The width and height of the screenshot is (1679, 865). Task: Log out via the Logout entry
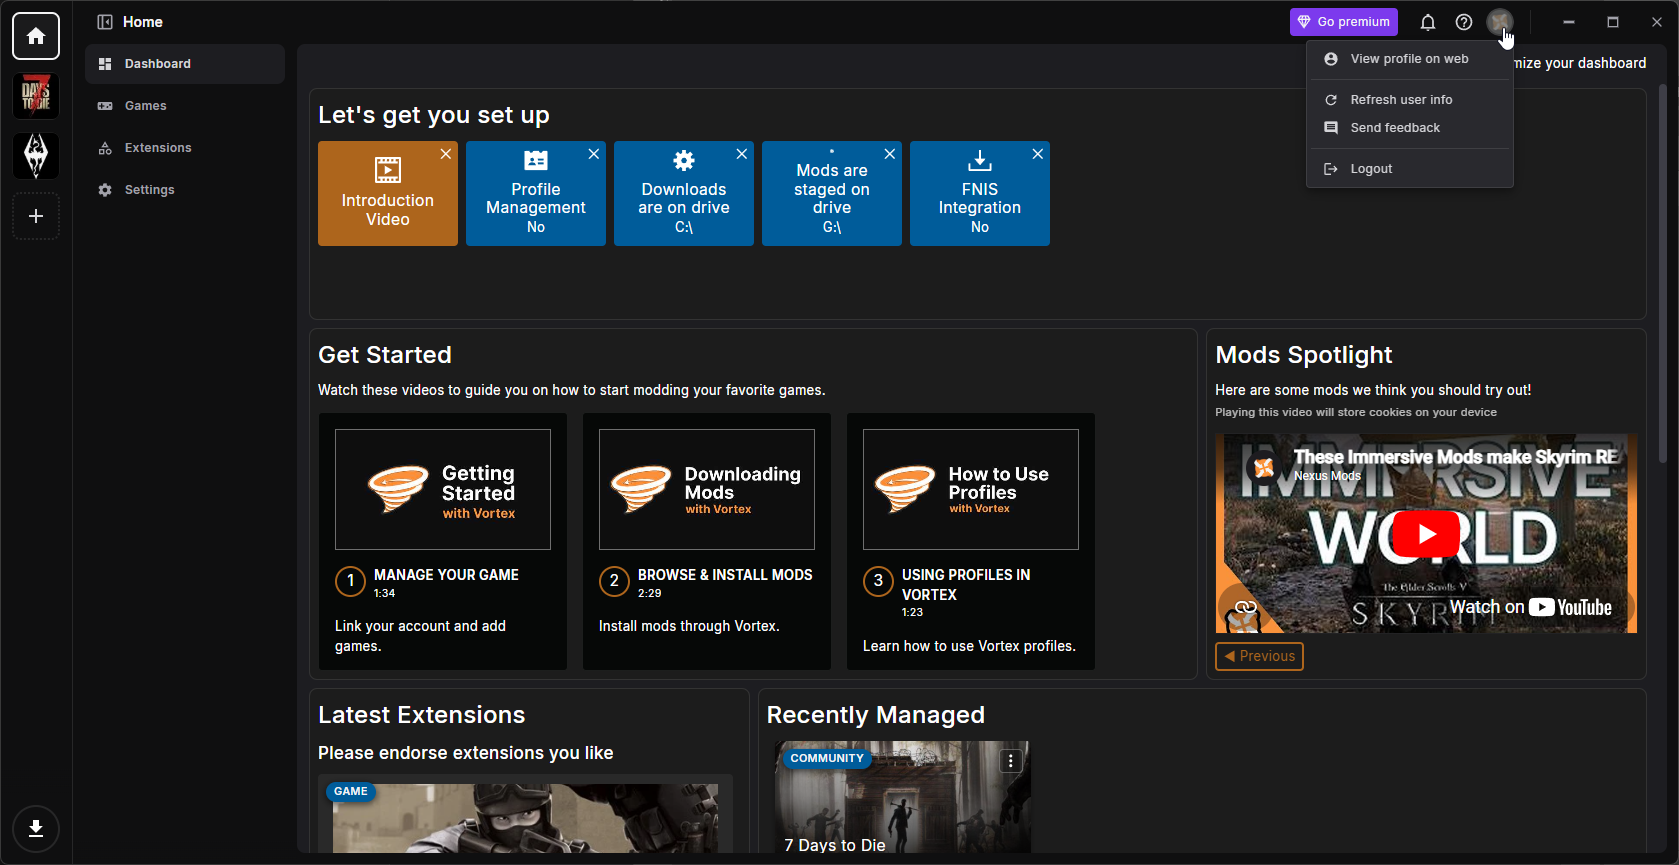pyautogui.click(x=1410, y=169)
